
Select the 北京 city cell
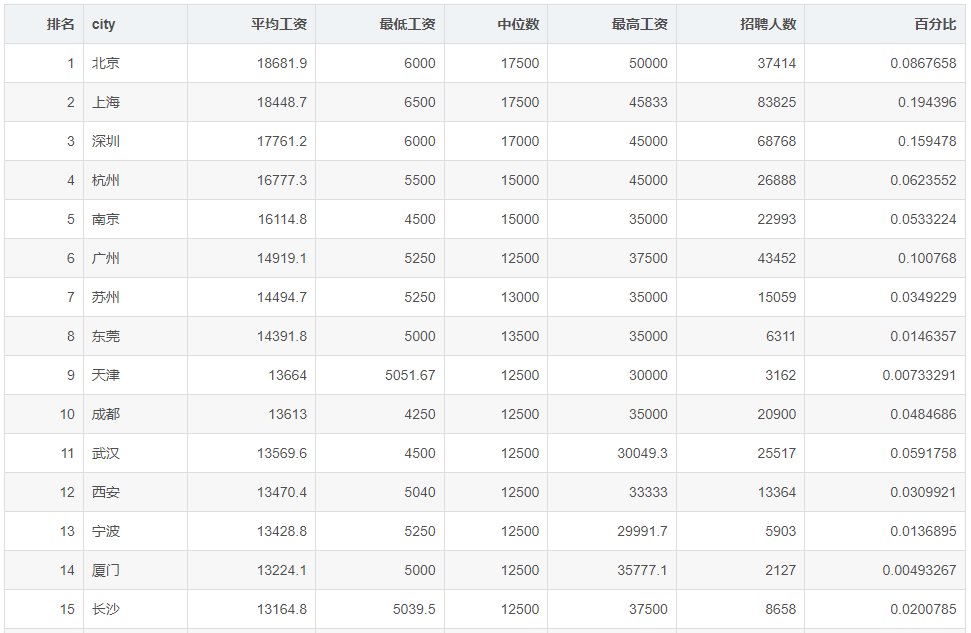click(x=136, y=63)
